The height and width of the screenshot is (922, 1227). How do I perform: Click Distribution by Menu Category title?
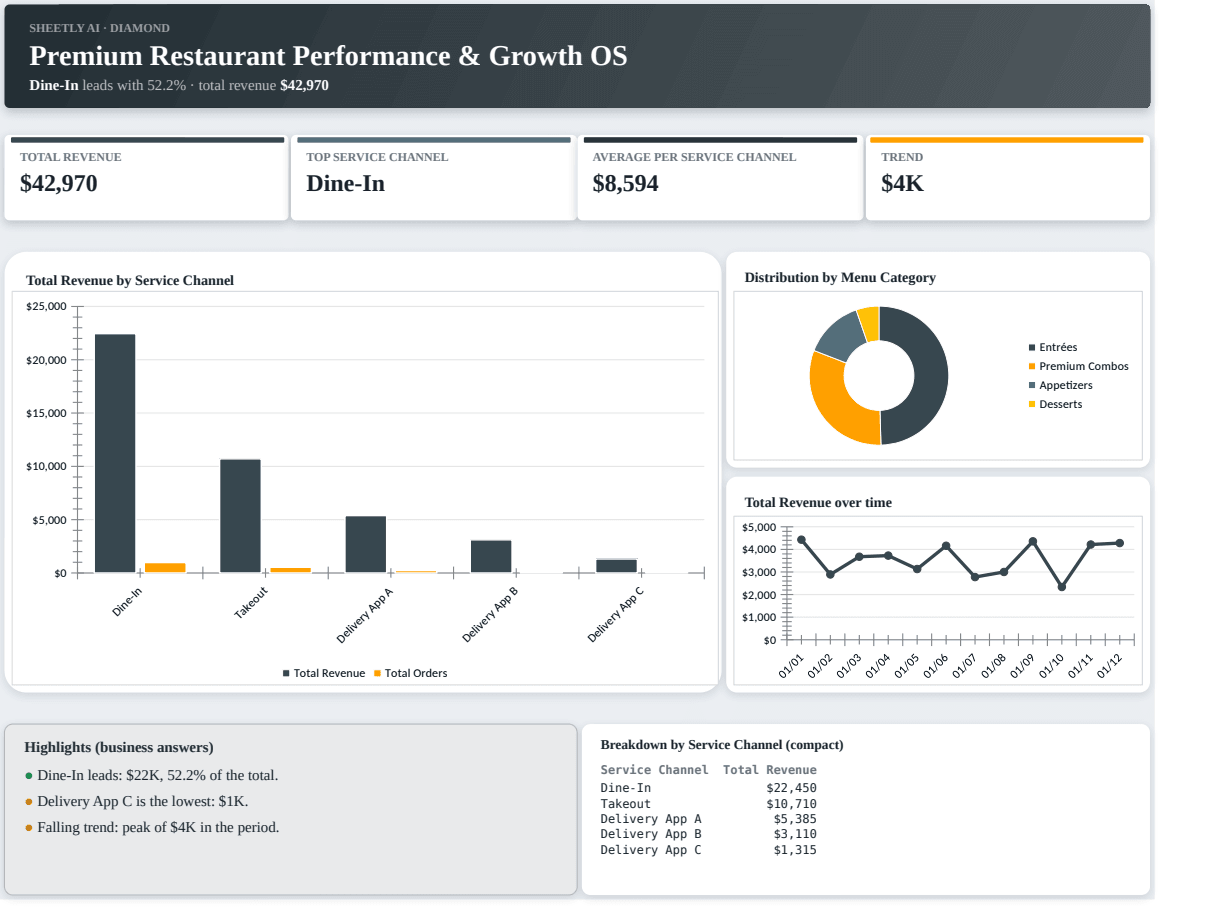[x=840, y=278]
